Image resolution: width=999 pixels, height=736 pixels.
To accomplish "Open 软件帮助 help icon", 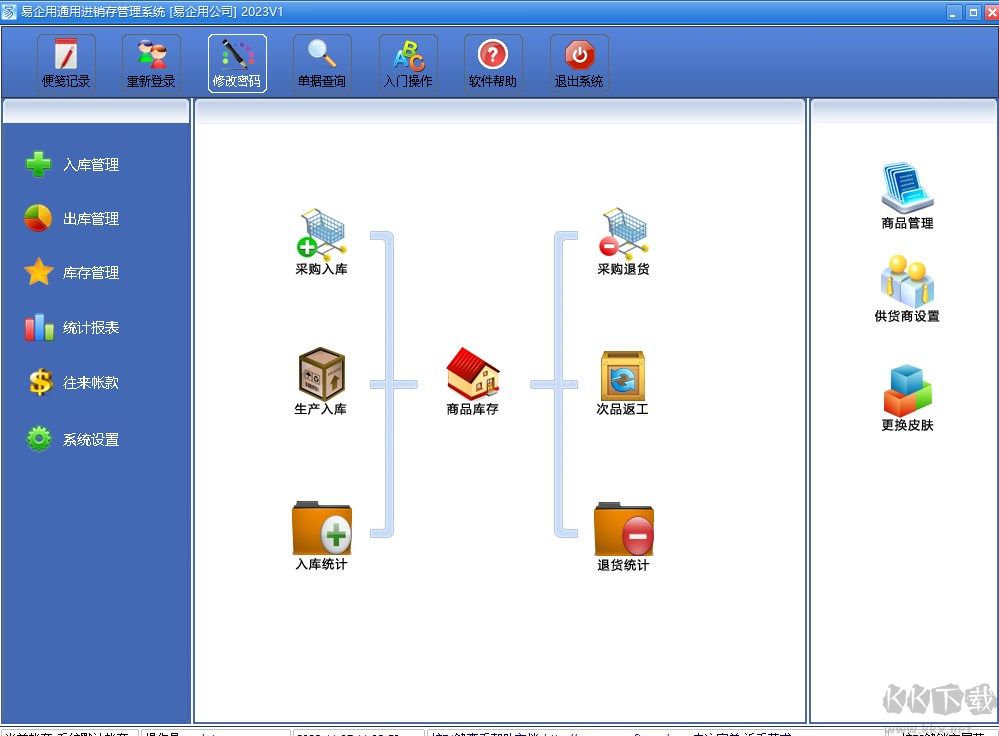I will click(494, 62).
